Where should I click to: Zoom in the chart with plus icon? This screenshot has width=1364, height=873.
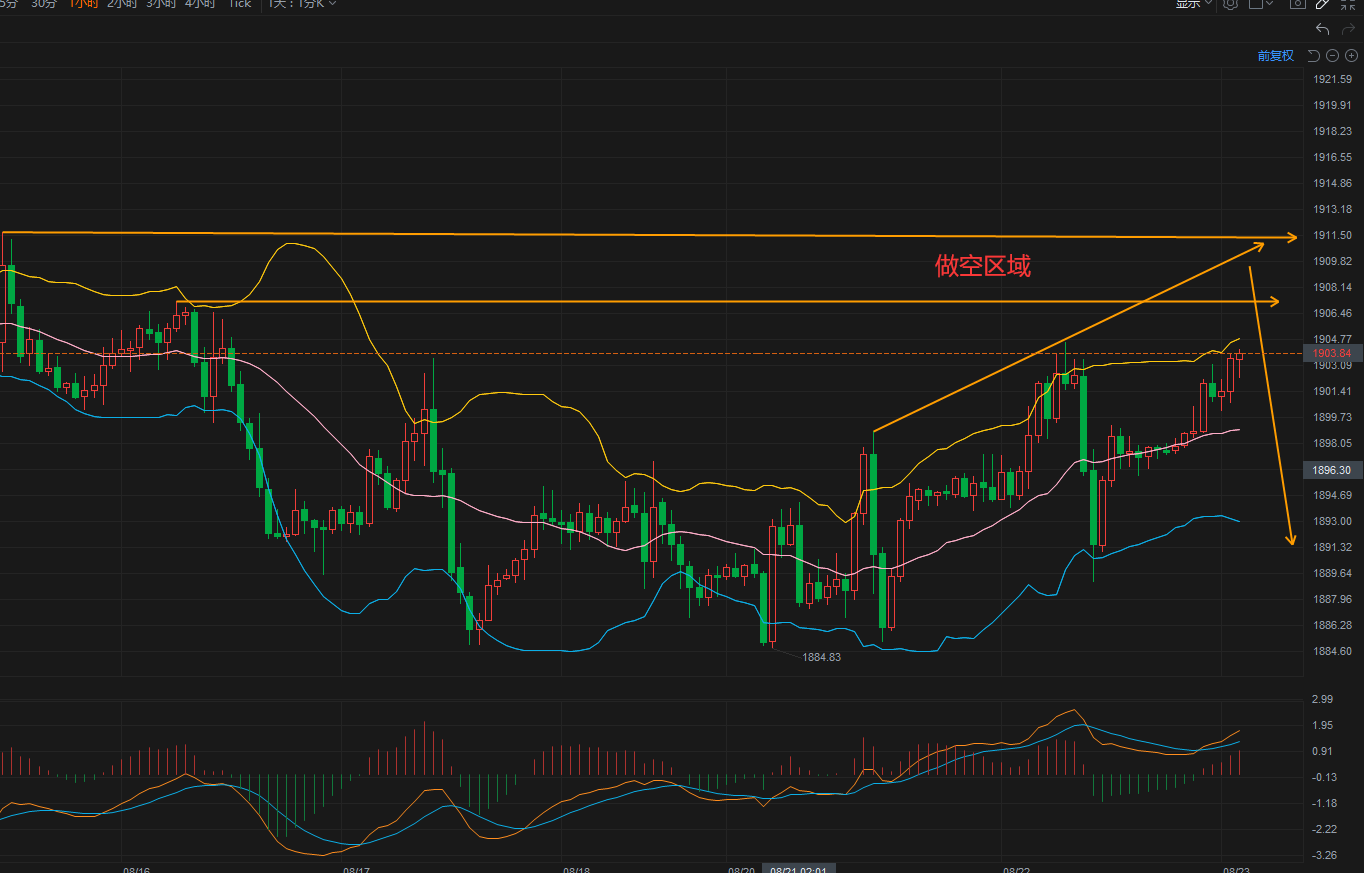[1351, 56]
